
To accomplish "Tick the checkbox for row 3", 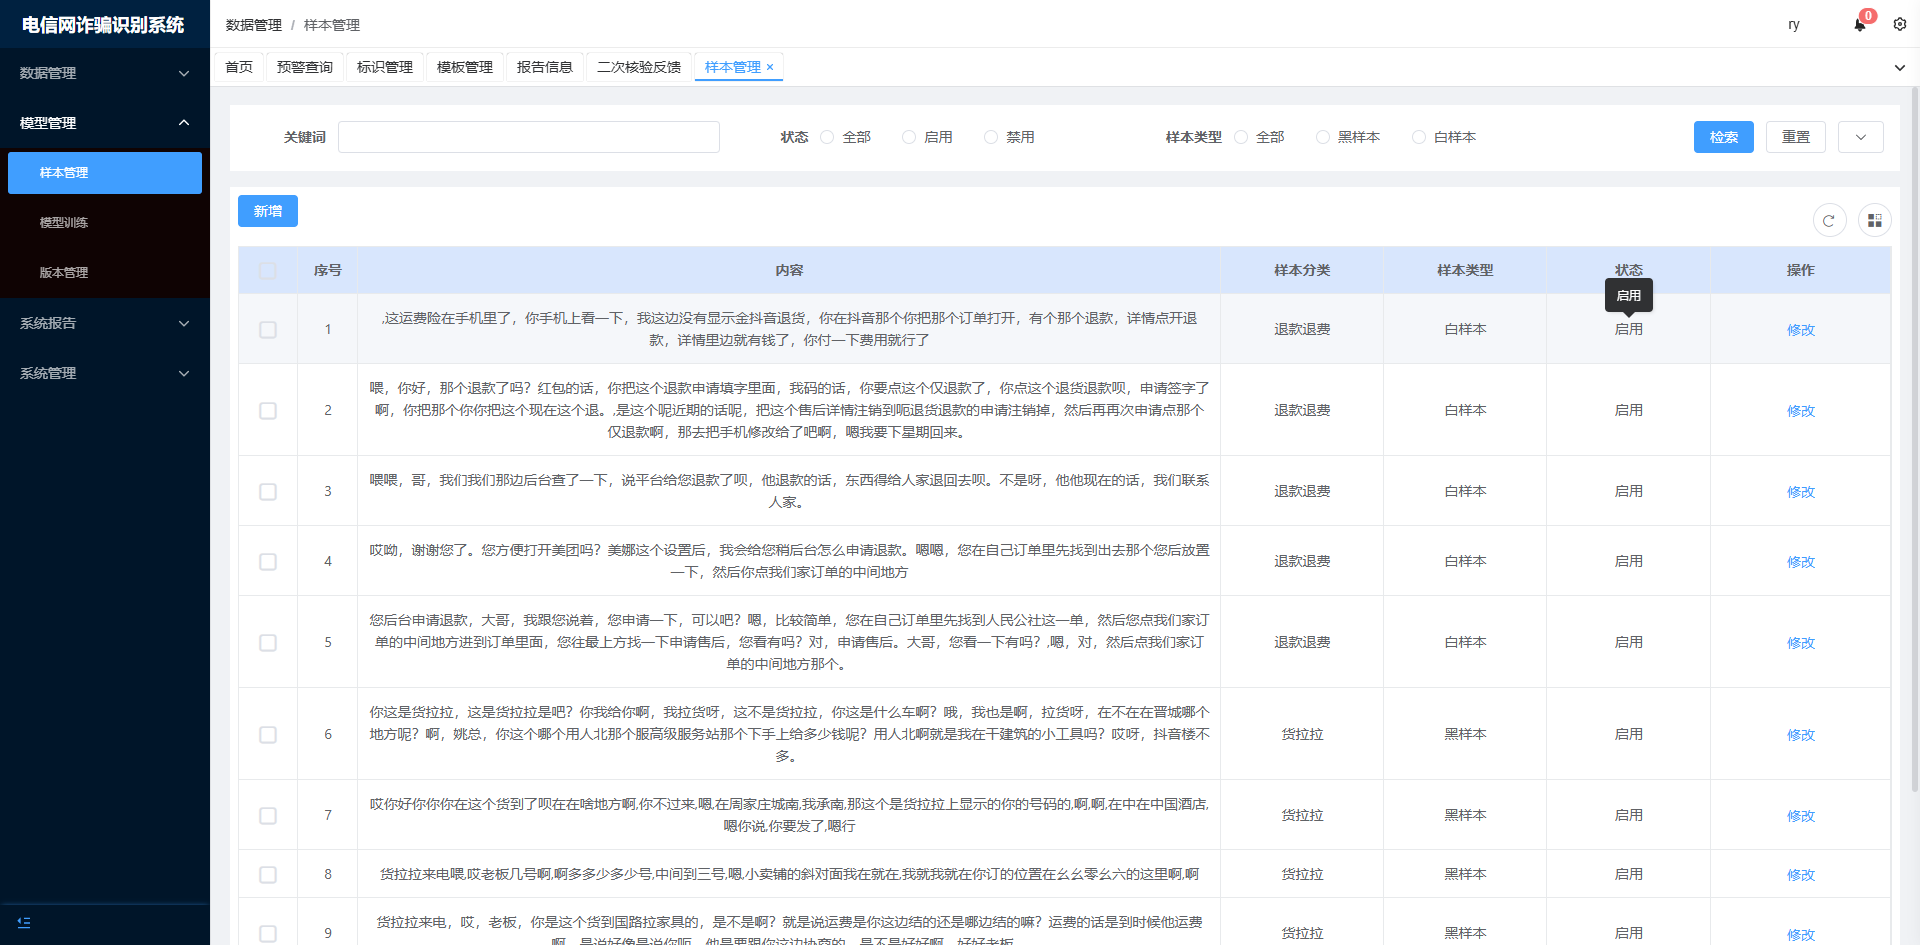I will [268, 492].
